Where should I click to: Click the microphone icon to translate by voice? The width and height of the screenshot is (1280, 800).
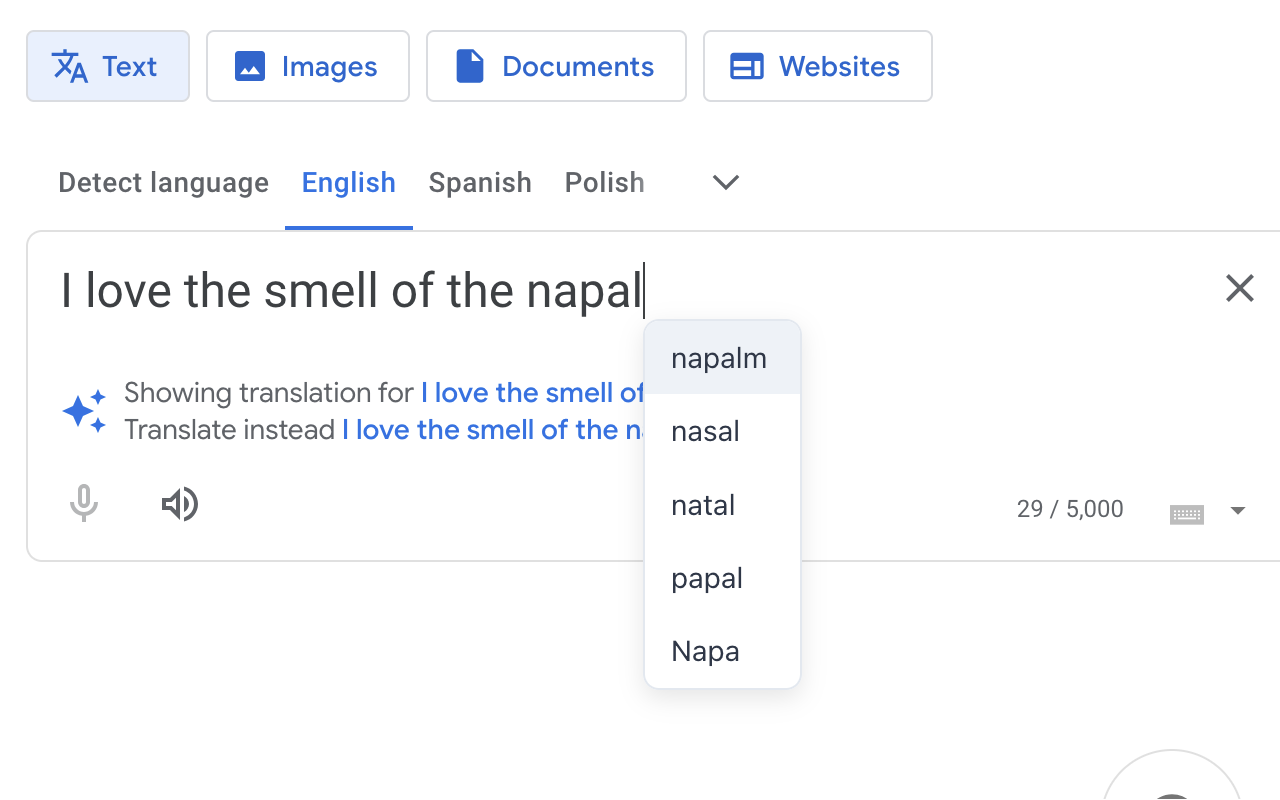point(84,504)
